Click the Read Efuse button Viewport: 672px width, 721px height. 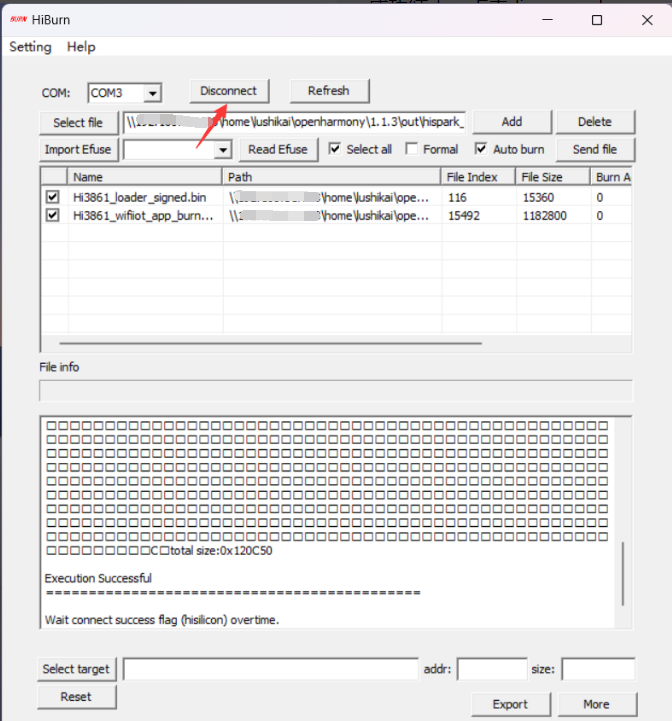click(278, 149)
